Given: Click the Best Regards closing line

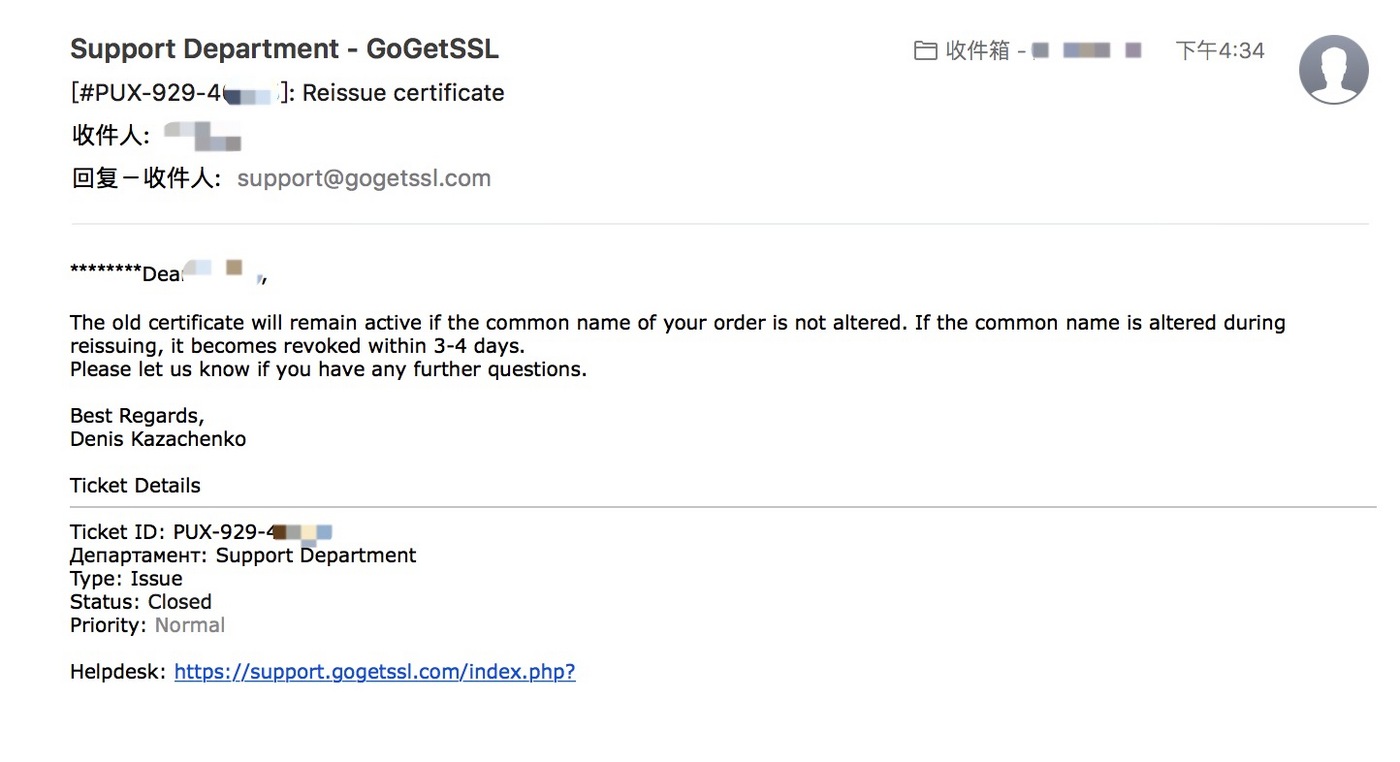Looking at the screenshot, I should [x=137, y=416].
